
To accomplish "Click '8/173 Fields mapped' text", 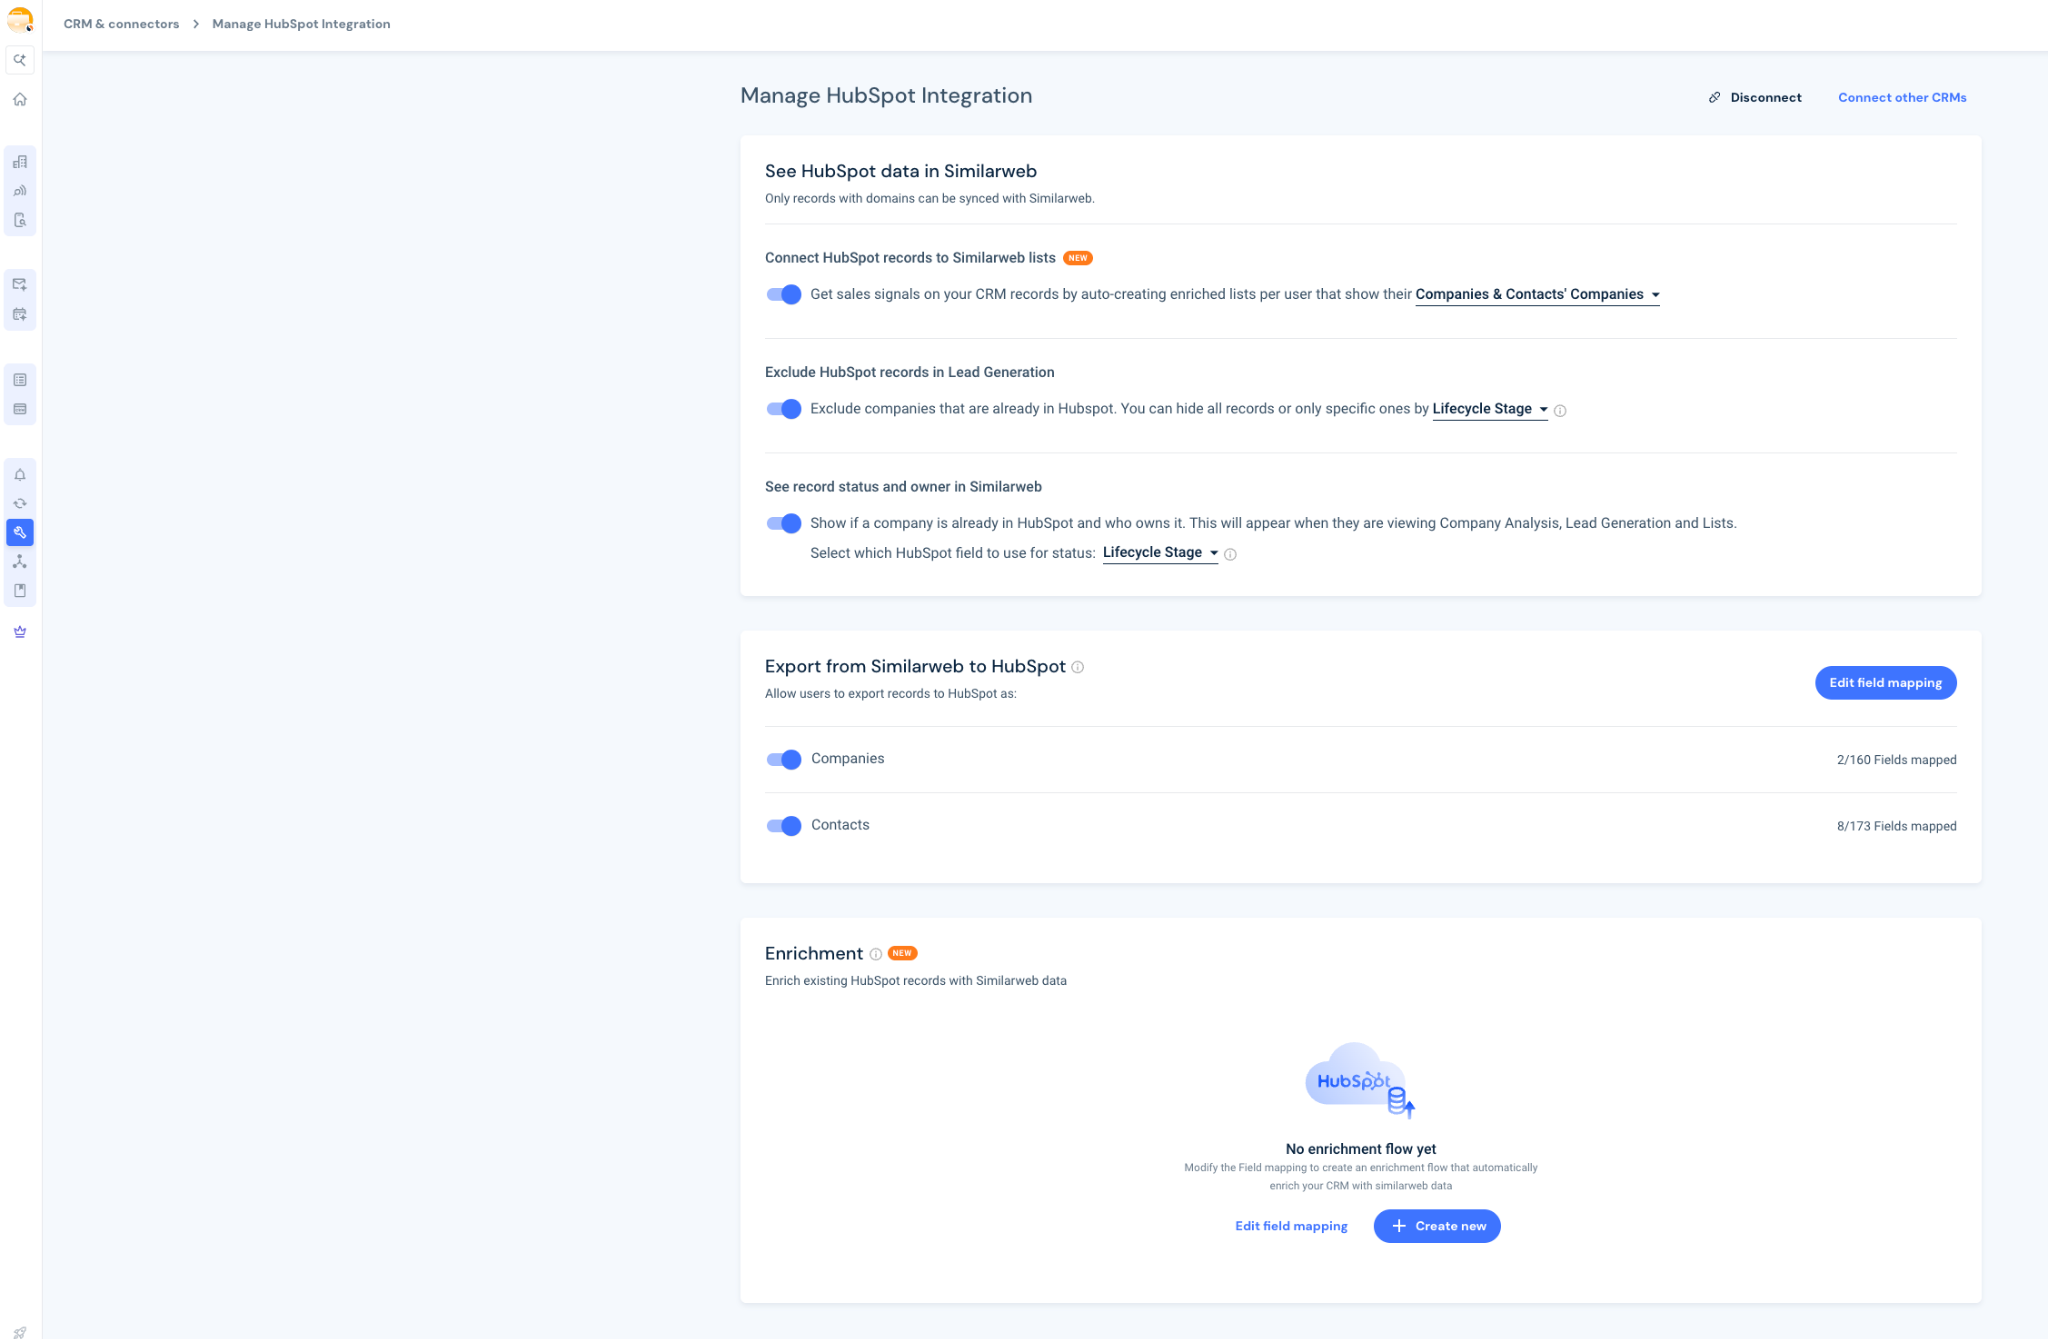I will 1896,826.
